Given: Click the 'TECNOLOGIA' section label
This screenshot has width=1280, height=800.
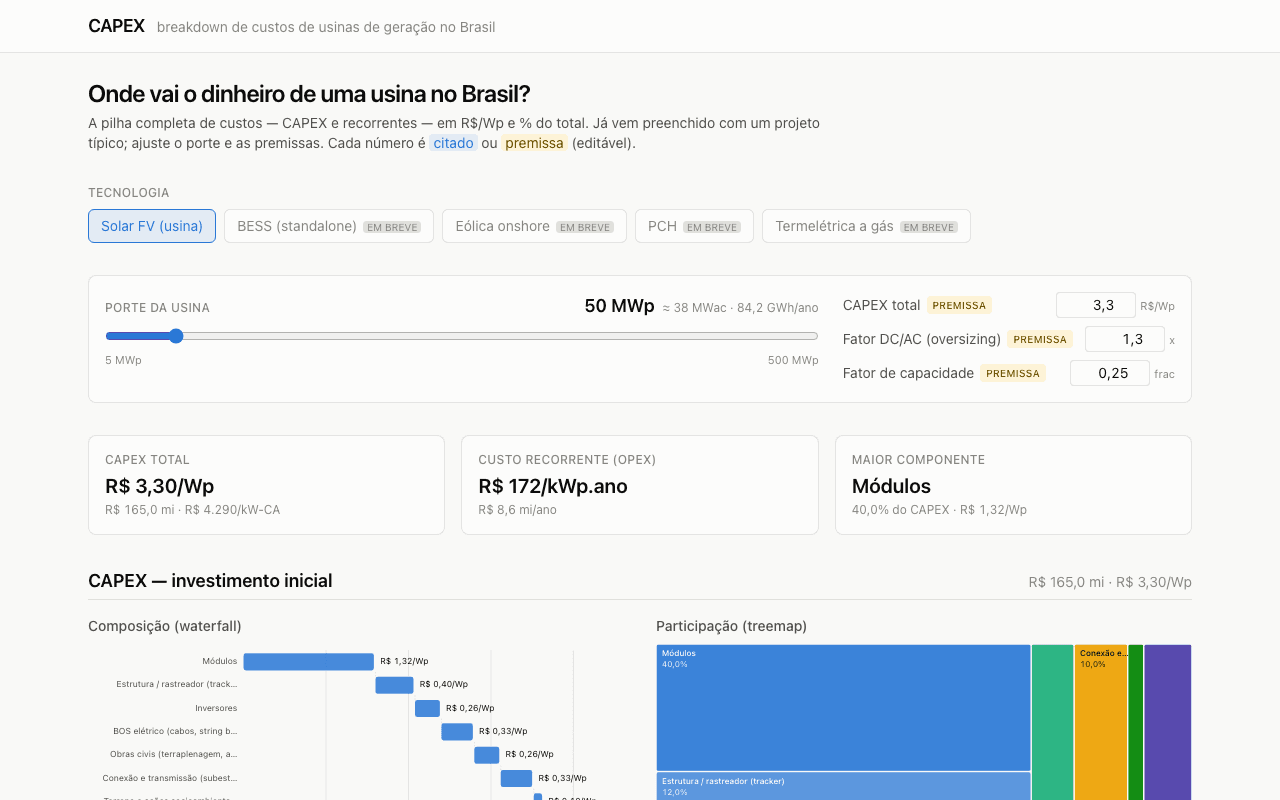Looking at the screenshot, I should pos(129,193).
